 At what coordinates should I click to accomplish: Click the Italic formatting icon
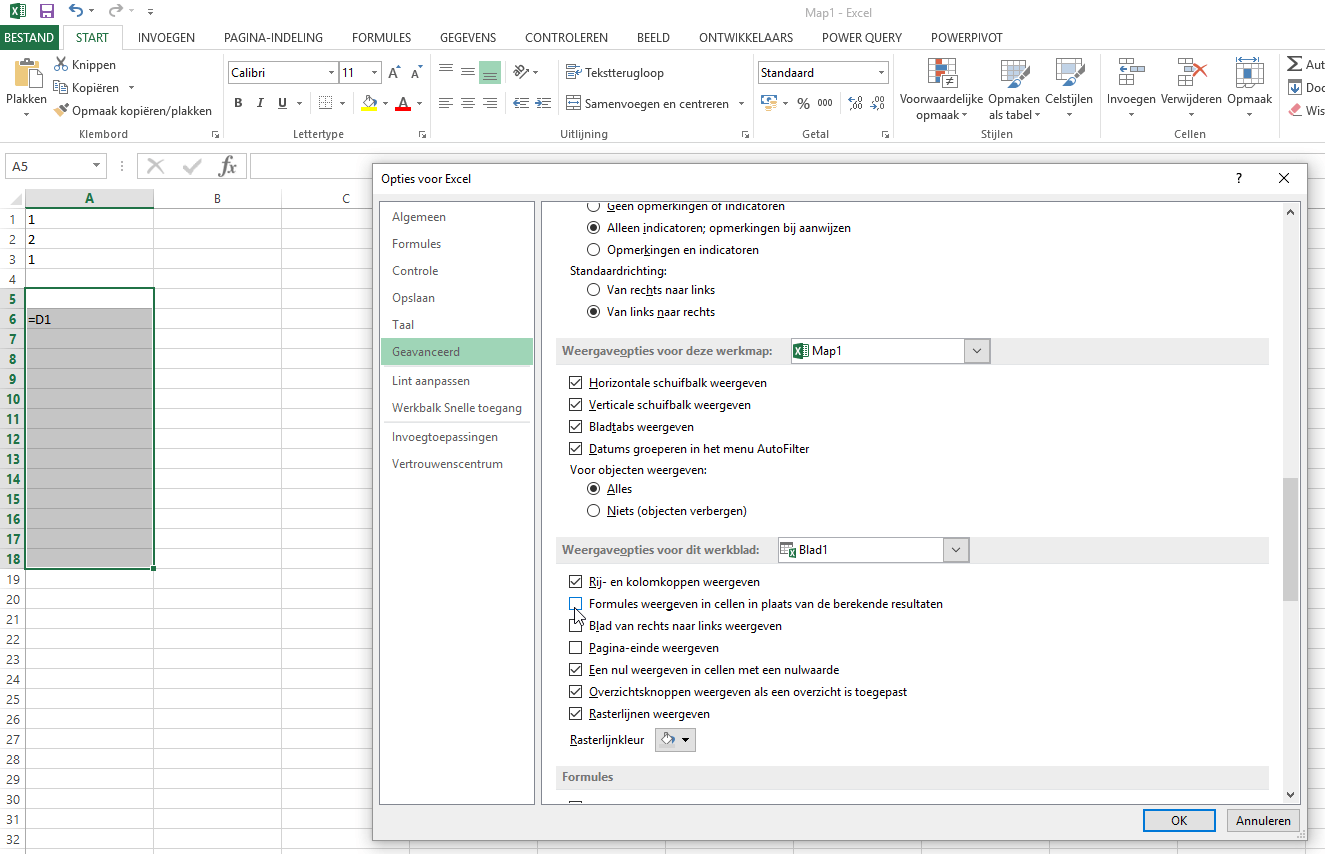pyautogui.click(x=260, y=103)
